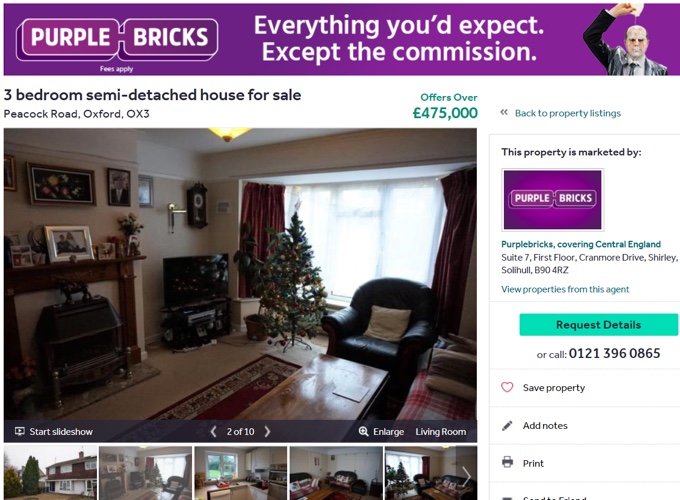Open Back to property listings link

point(568,113)
